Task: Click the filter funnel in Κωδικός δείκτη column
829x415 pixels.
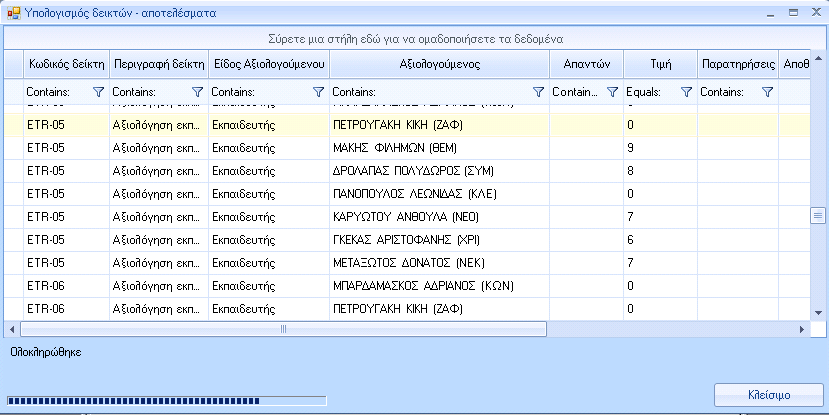Action: (x=98, y=92)
